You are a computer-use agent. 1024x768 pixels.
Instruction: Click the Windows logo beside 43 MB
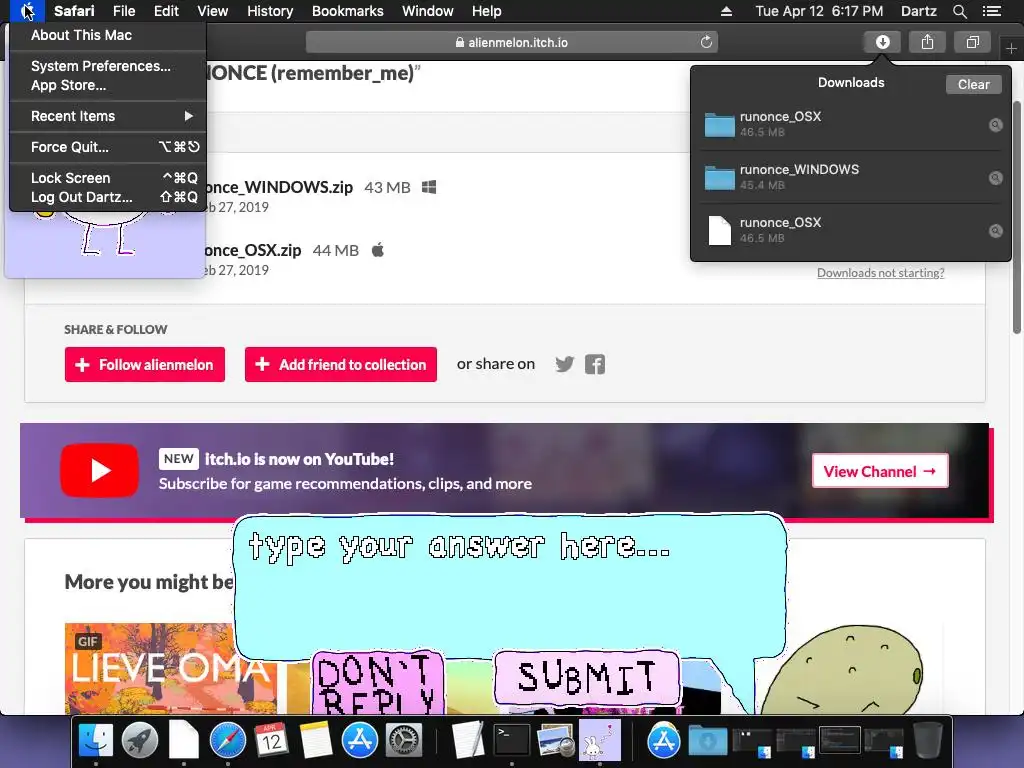point(429,187)
